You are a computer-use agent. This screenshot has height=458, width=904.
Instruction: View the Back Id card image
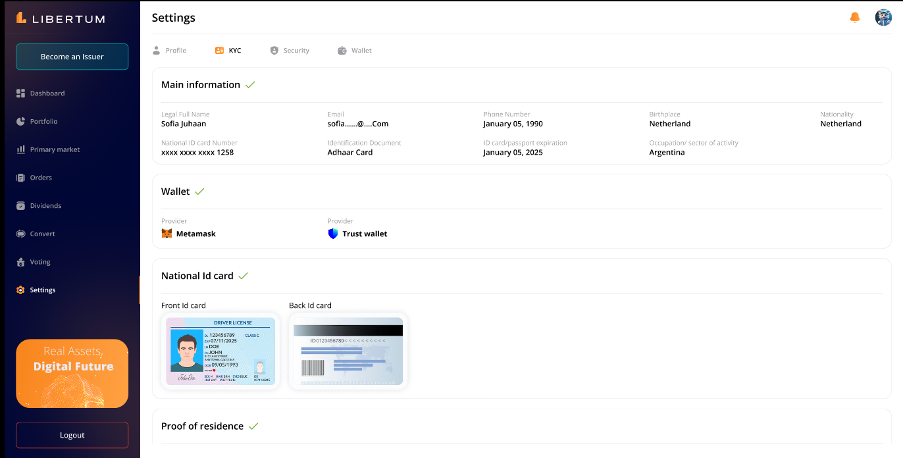[x=348, y=352]
